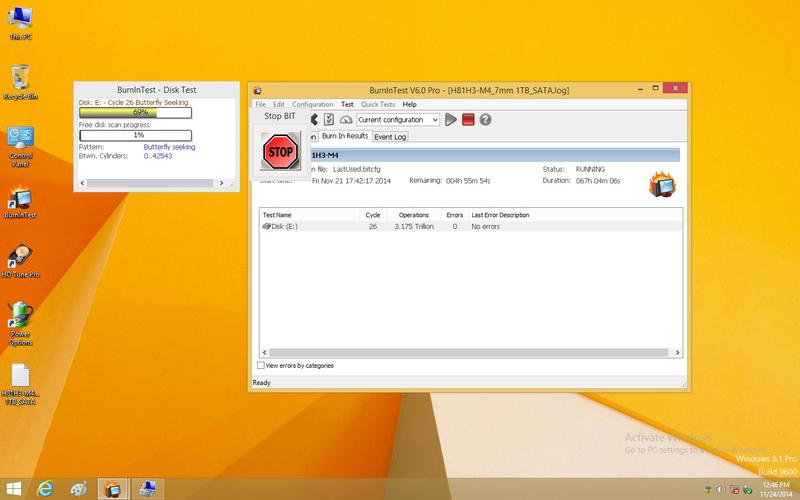Click the flaming computer BurnInTest logo
800x500 pixels.
point(662,184)
